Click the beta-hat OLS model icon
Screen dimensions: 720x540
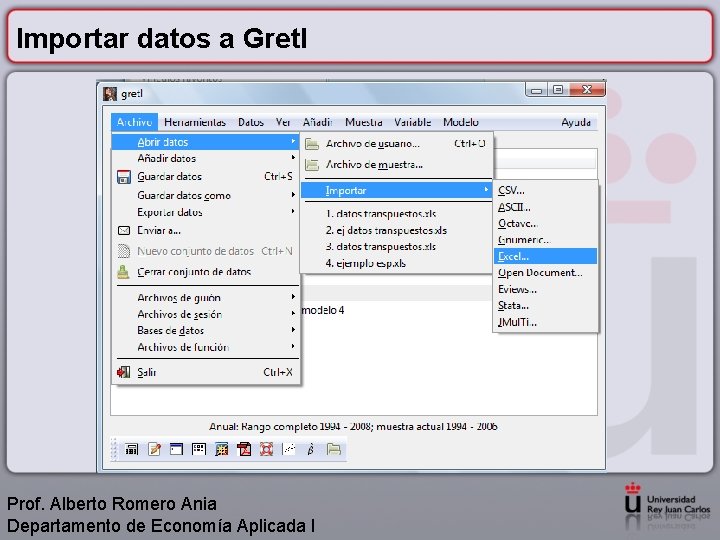pos(311,449)
